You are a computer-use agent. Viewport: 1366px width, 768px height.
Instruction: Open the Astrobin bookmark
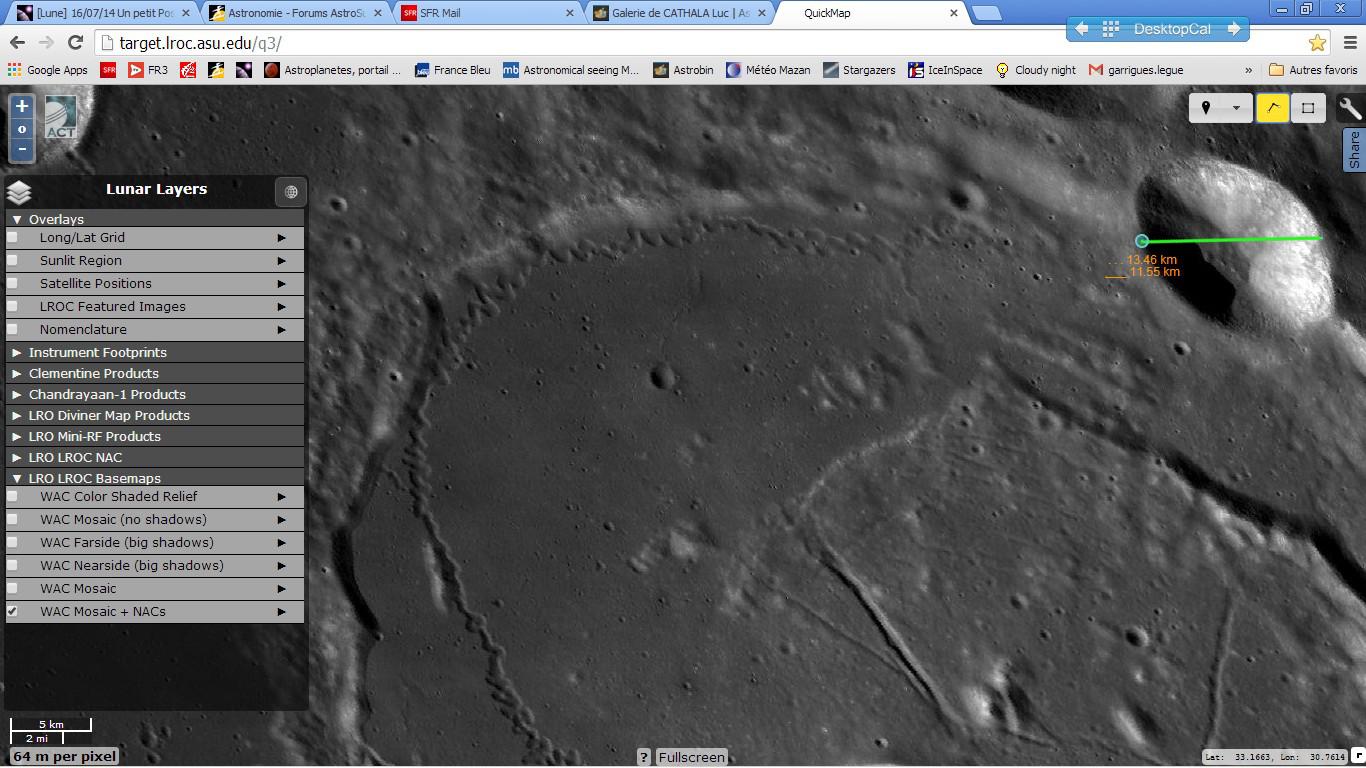[x=683, y=70]
